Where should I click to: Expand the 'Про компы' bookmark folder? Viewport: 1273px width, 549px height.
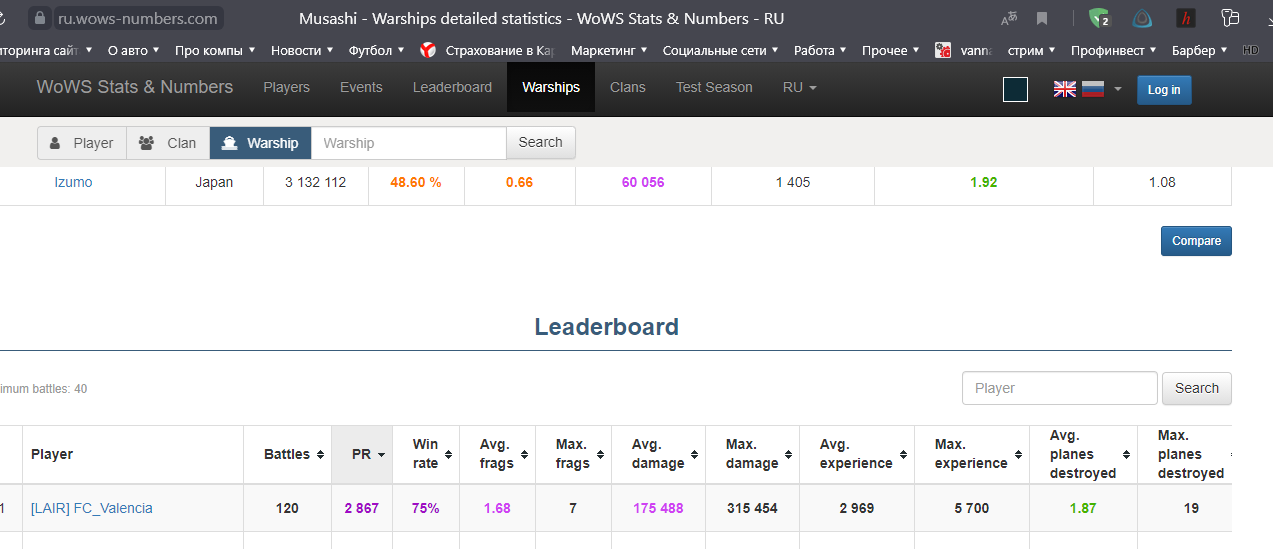(x=215, y=50)
